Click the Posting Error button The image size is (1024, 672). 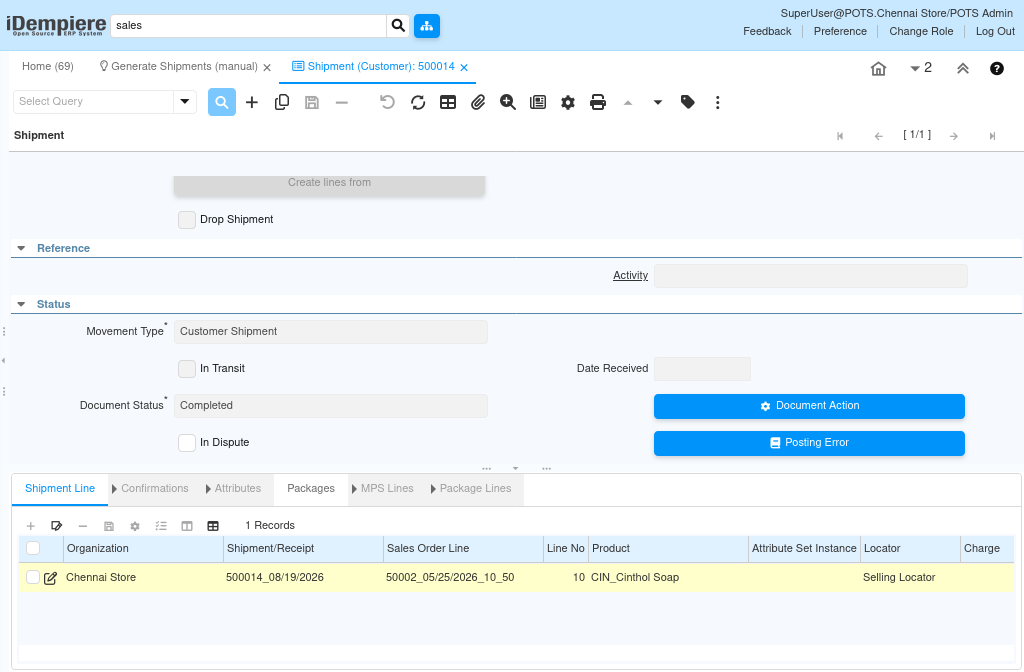(809, 443)
